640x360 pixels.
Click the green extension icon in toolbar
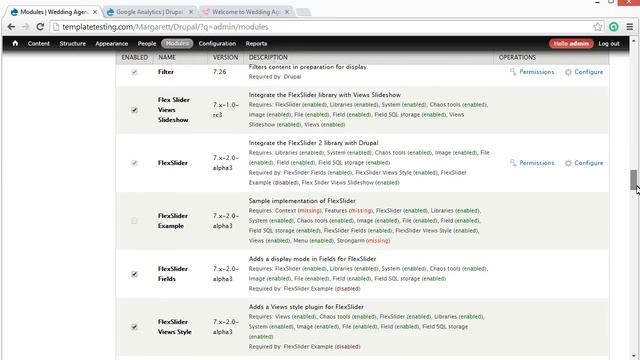(613, 27)
